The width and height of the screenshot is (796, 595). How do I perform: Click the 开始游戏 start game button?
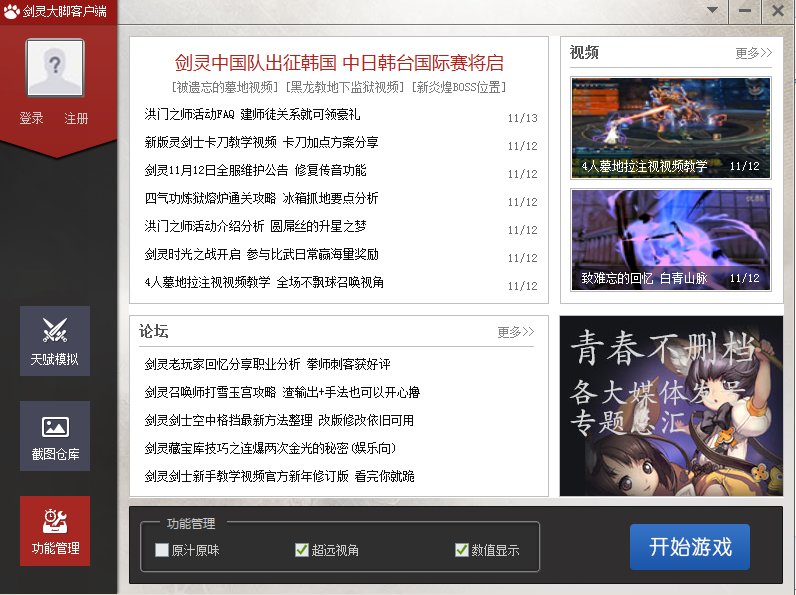pos(690,547)
